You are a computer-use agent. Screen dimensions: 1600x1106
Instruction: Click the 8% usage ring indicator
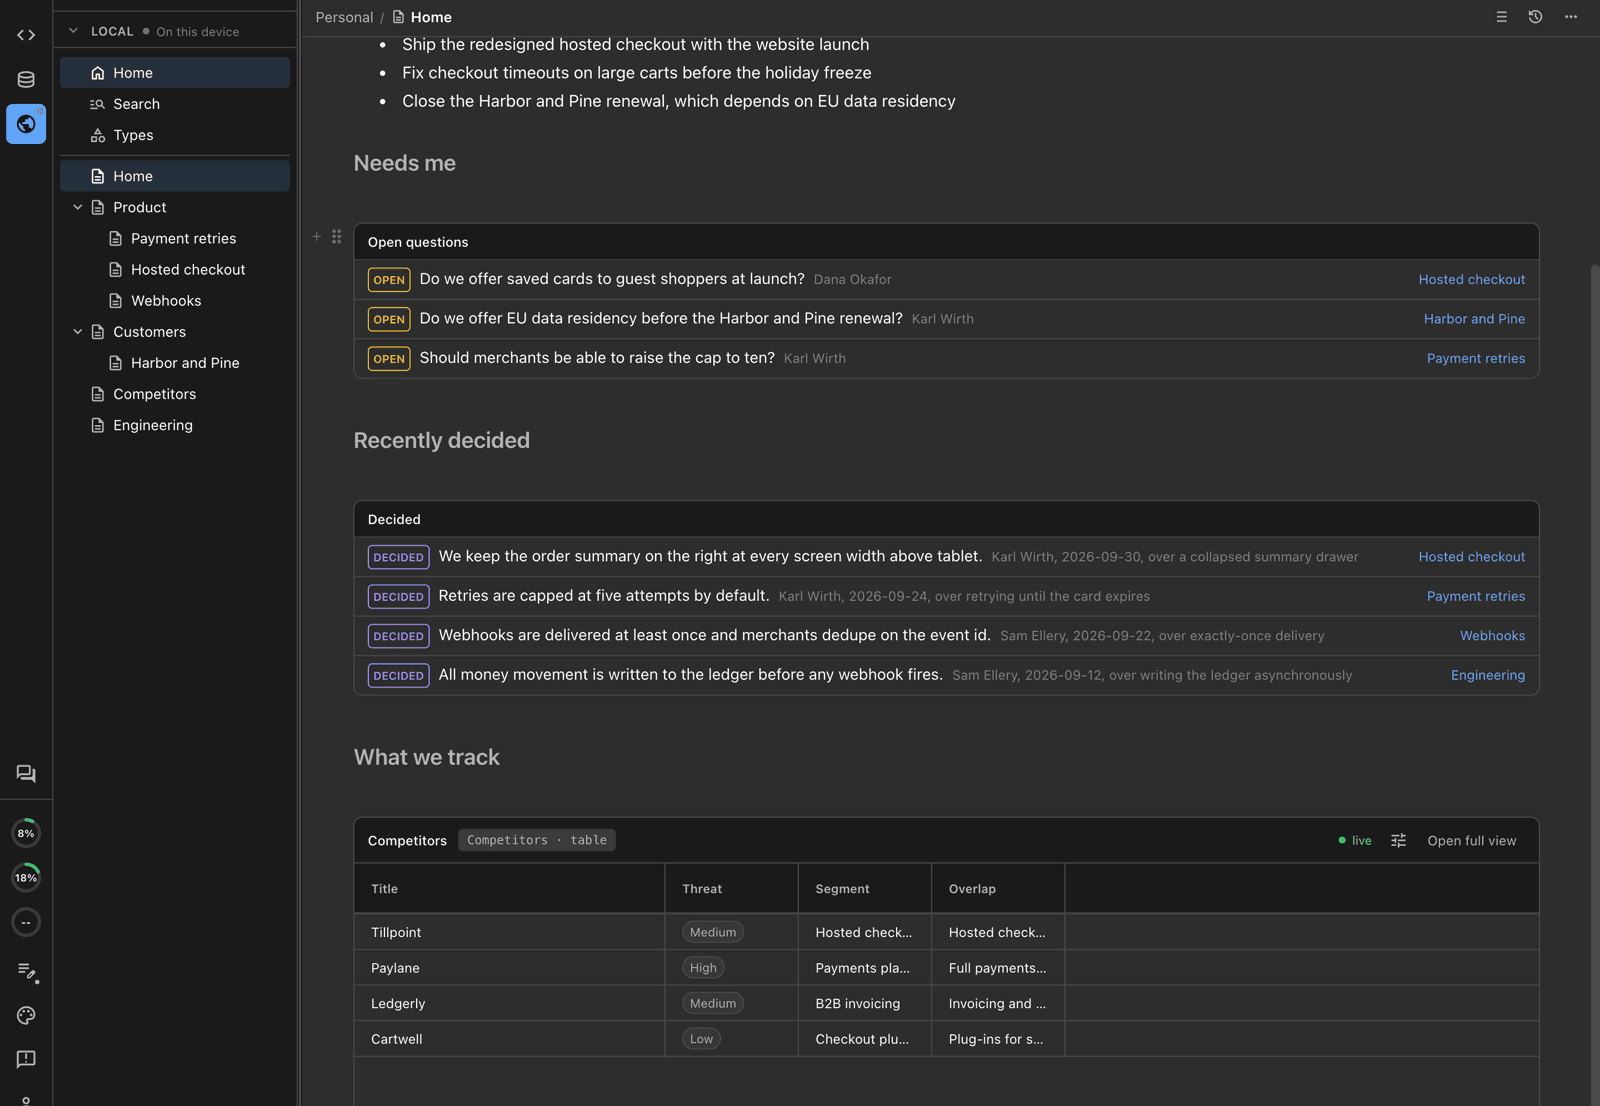pos(26,833)
